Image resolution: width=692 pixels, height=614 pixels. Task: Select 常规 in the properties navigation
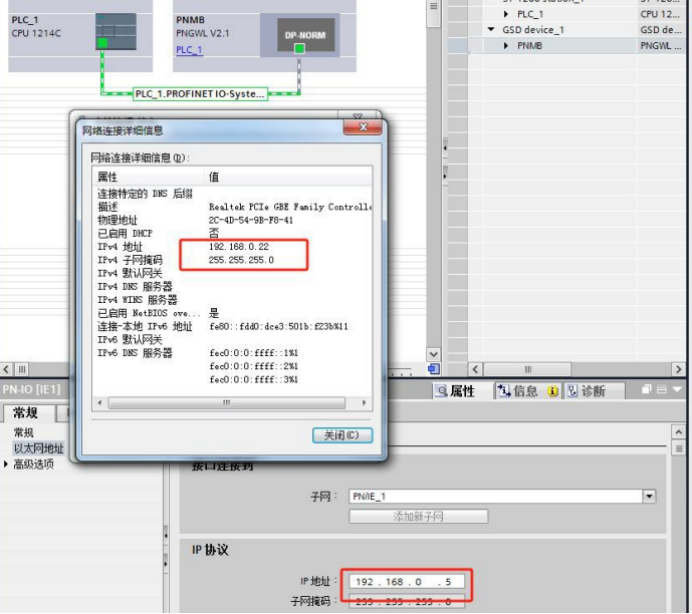click(x=23, y=432)
